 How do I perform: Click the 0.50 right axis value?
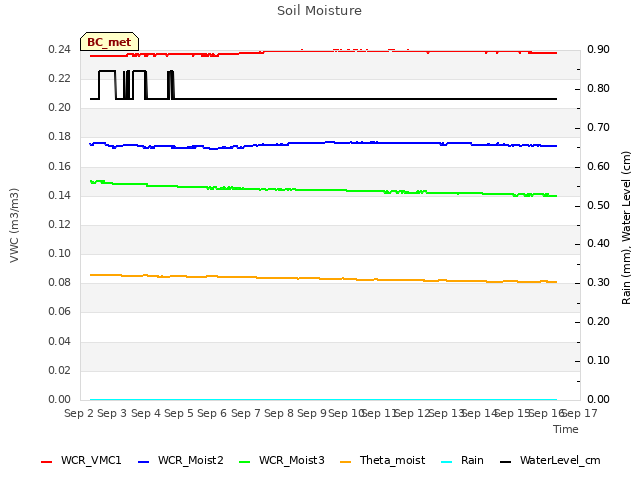598,205
